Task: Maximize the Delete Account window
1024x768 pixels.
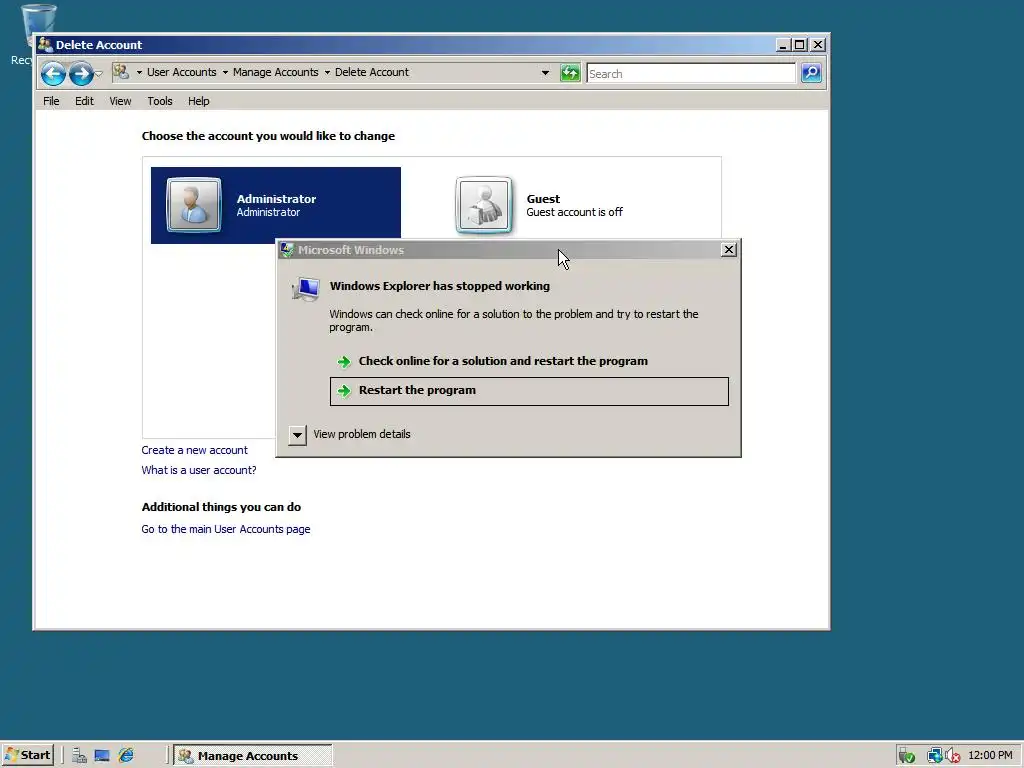Action: pos(799,44)
